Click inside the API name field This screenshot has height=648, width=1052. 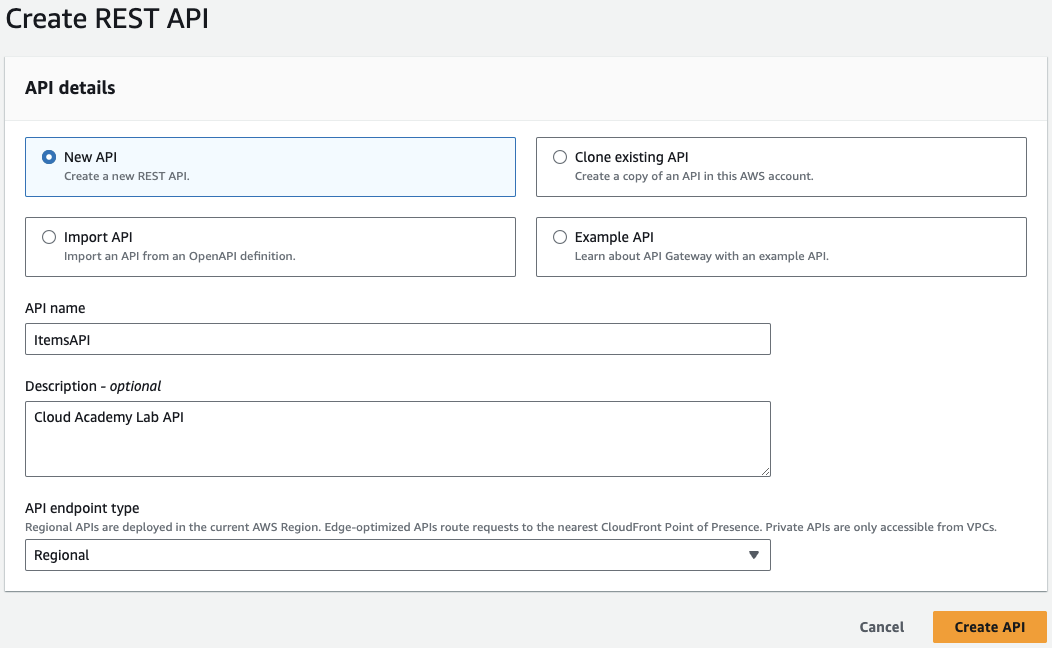tap(397, 339)
